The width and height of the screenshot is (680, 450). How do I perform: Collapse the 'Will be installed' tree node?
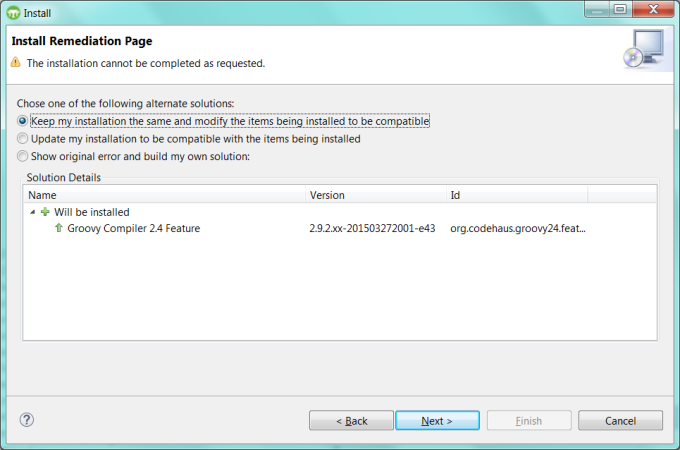(x=33, y=212)
